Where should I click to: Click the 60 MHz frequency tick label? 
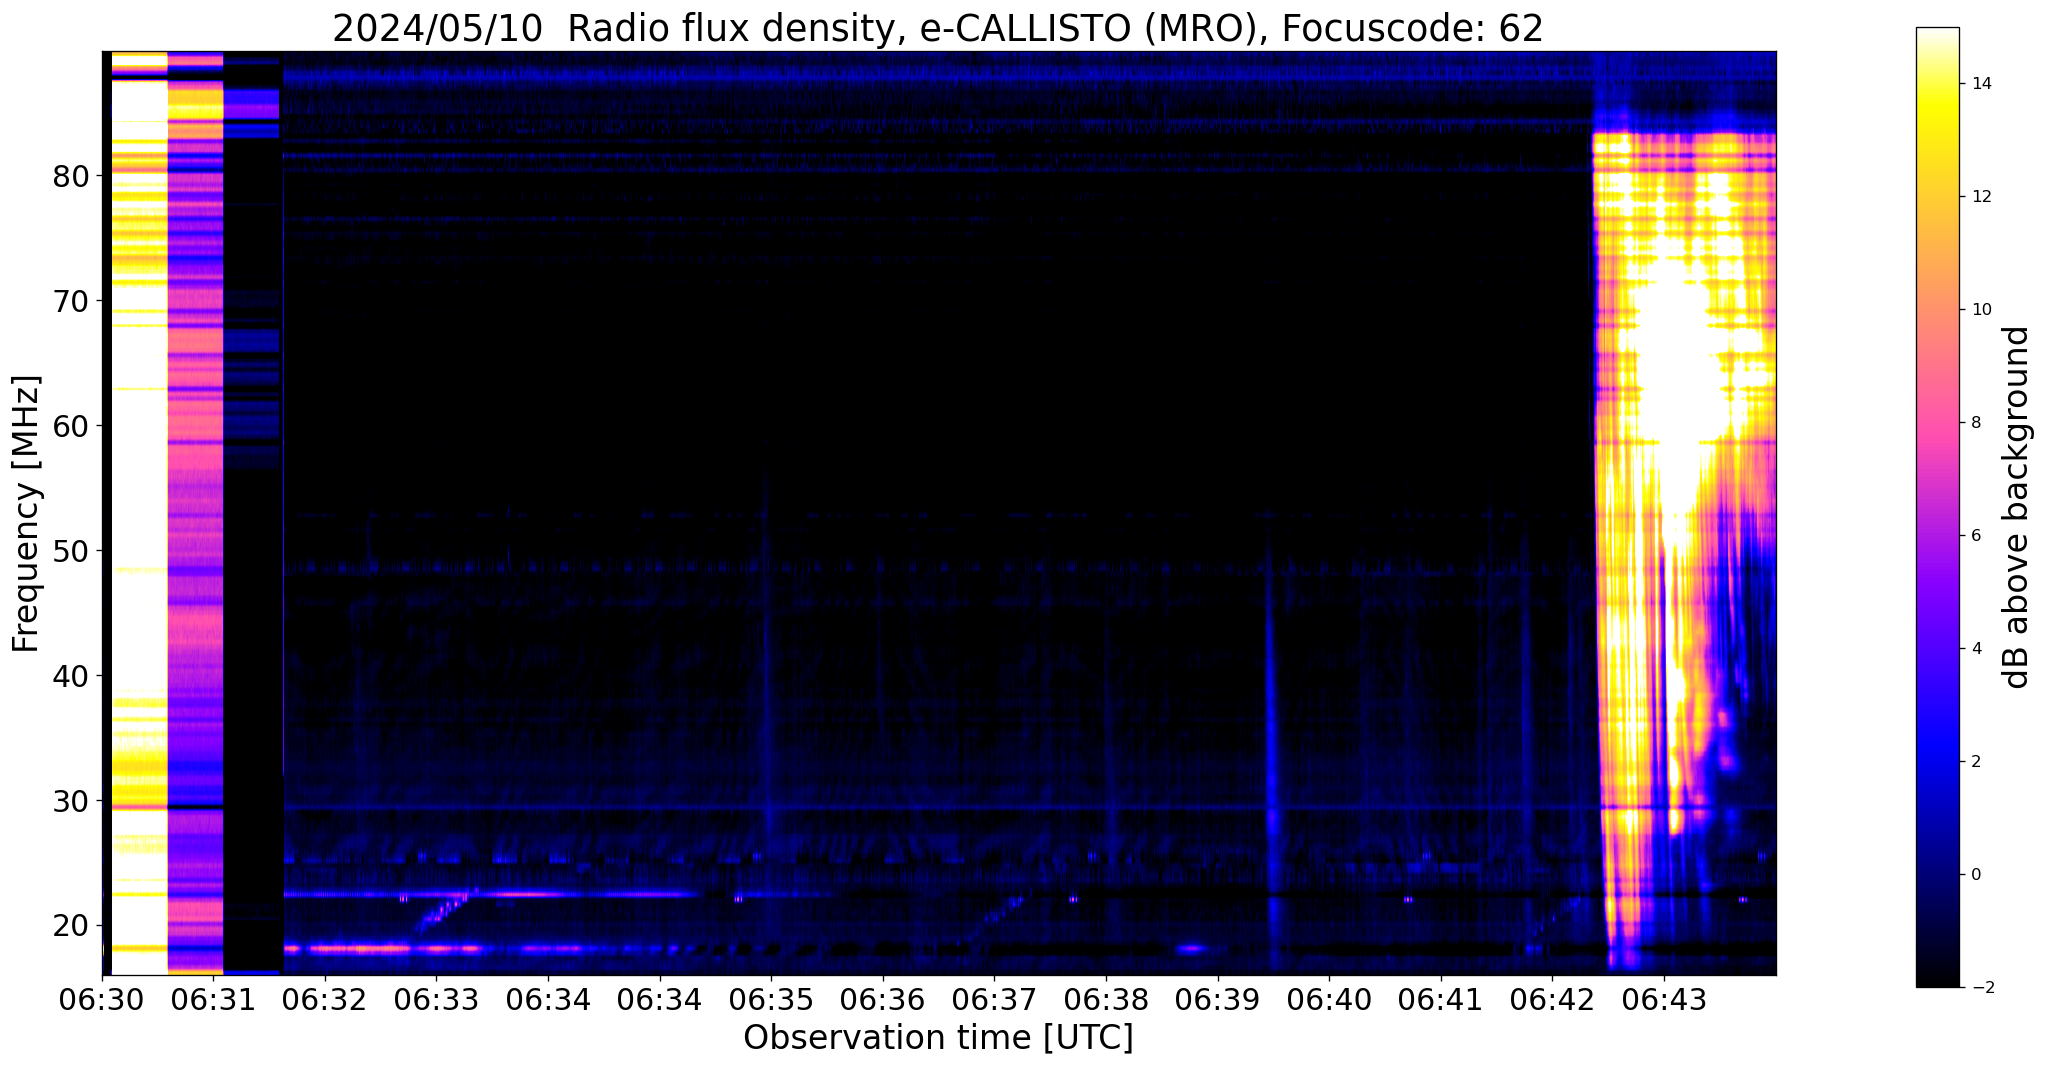click(x=70, y=426)
